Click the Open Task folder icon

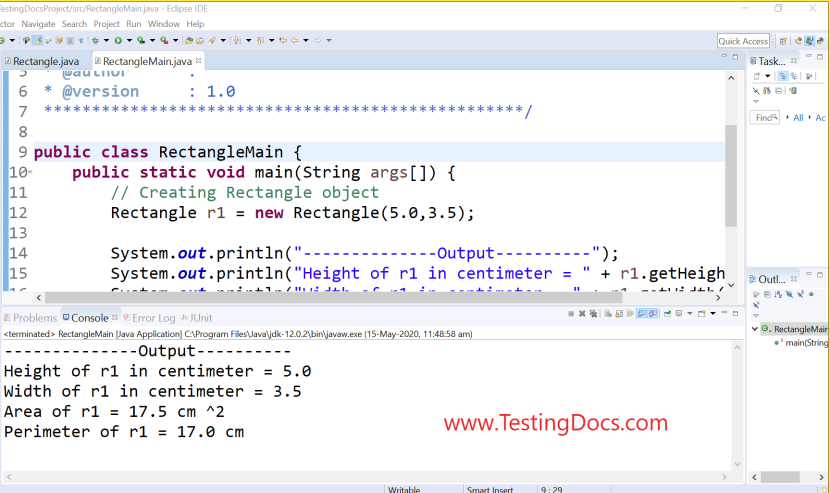click(x=200, y=40)
